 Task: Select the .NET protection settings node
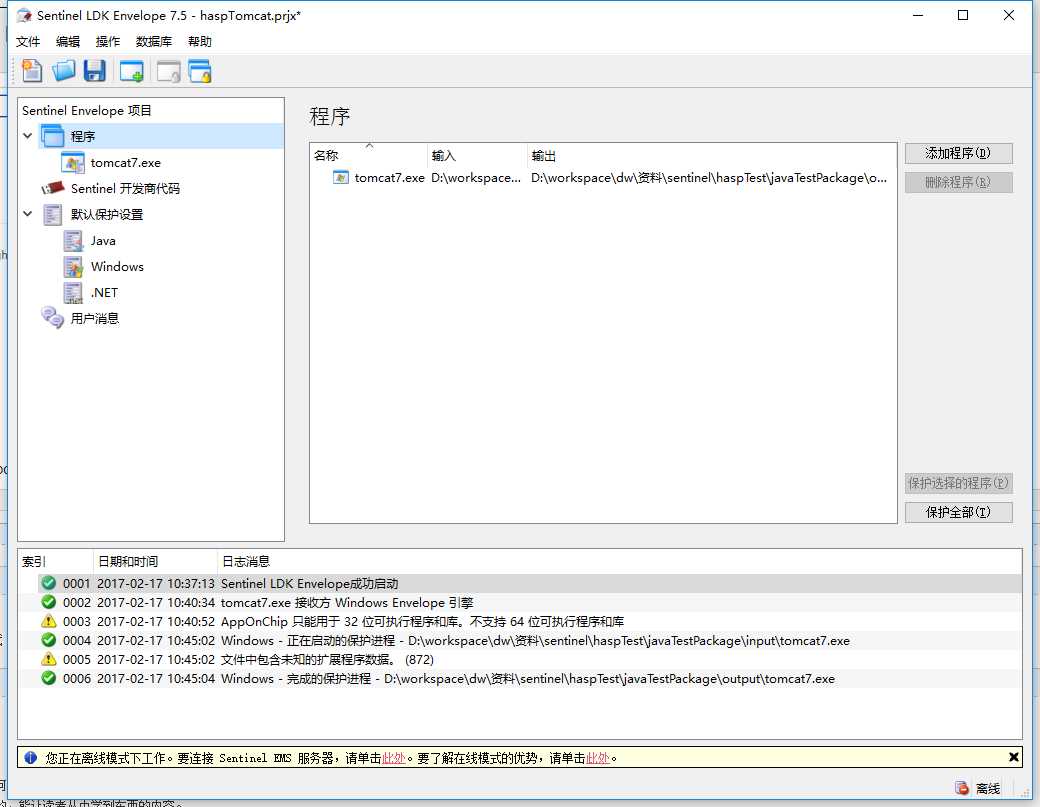click(104, 292)
